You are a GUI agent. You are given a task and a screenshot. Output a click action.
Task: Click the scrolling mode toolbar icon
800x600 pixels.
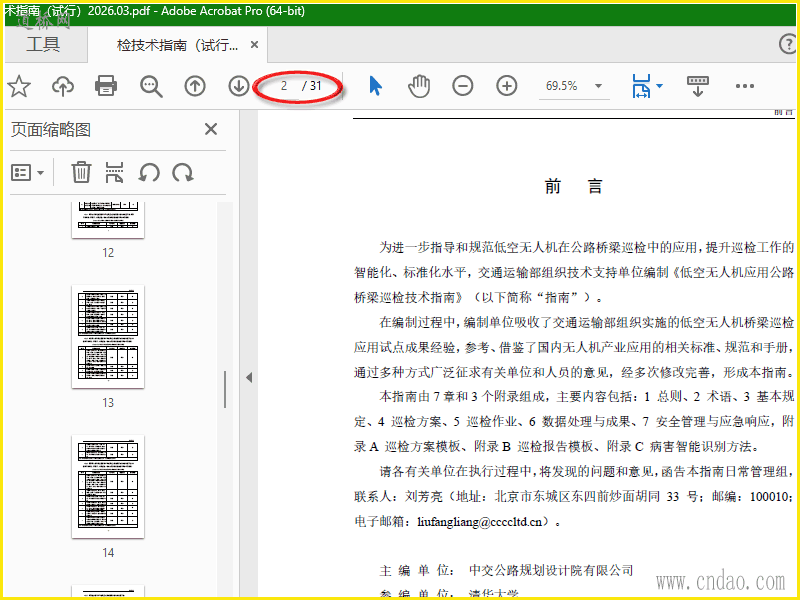click(698, 86)
